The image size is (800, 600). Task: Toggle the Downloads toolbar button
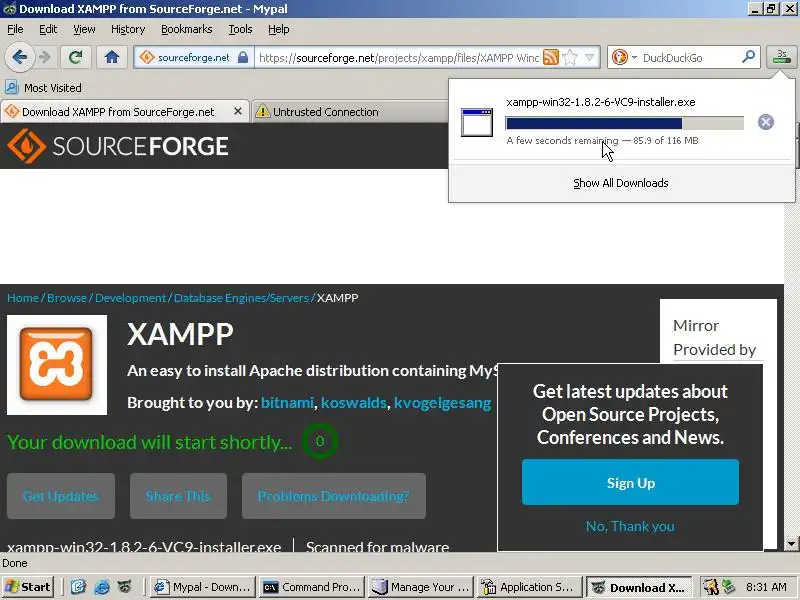(781, 57)
